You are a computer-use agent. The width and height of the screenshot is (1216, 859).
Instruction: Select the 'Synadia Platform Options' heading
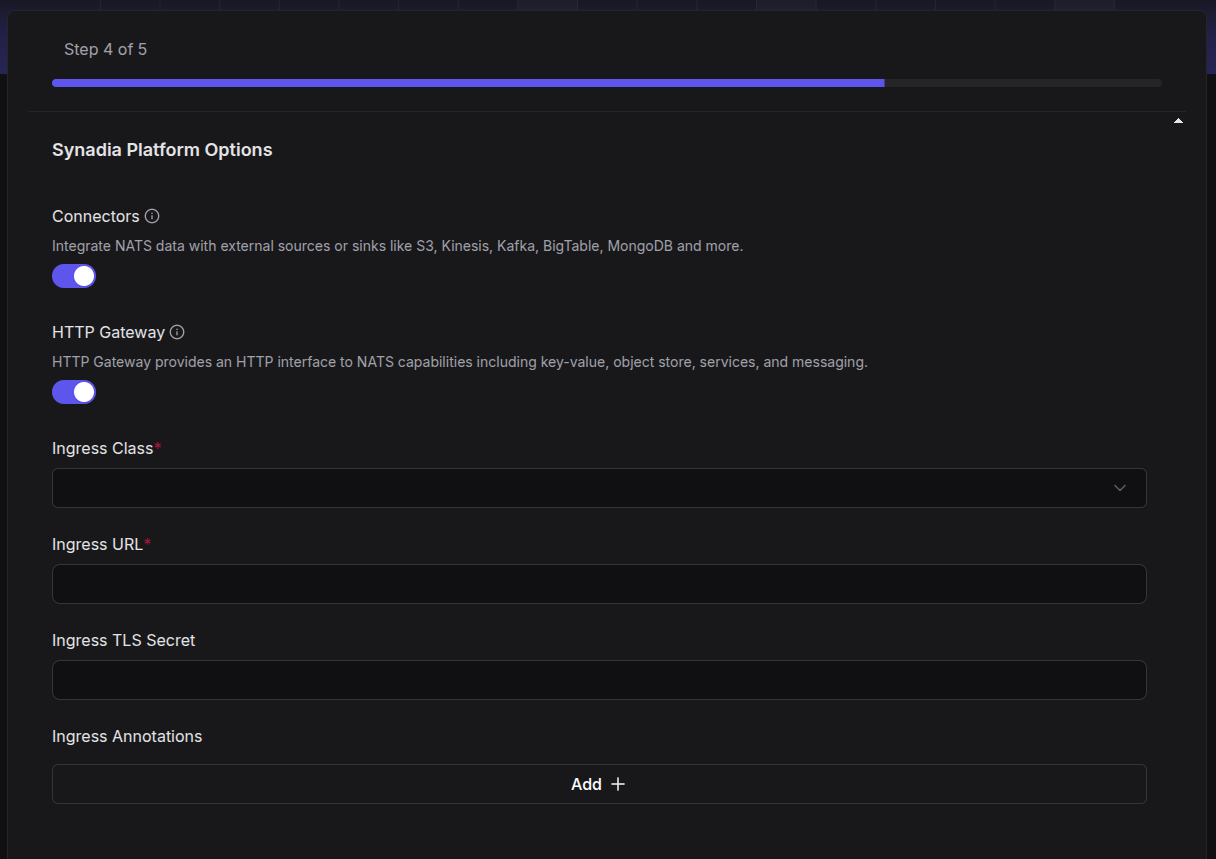click(162, 150)
